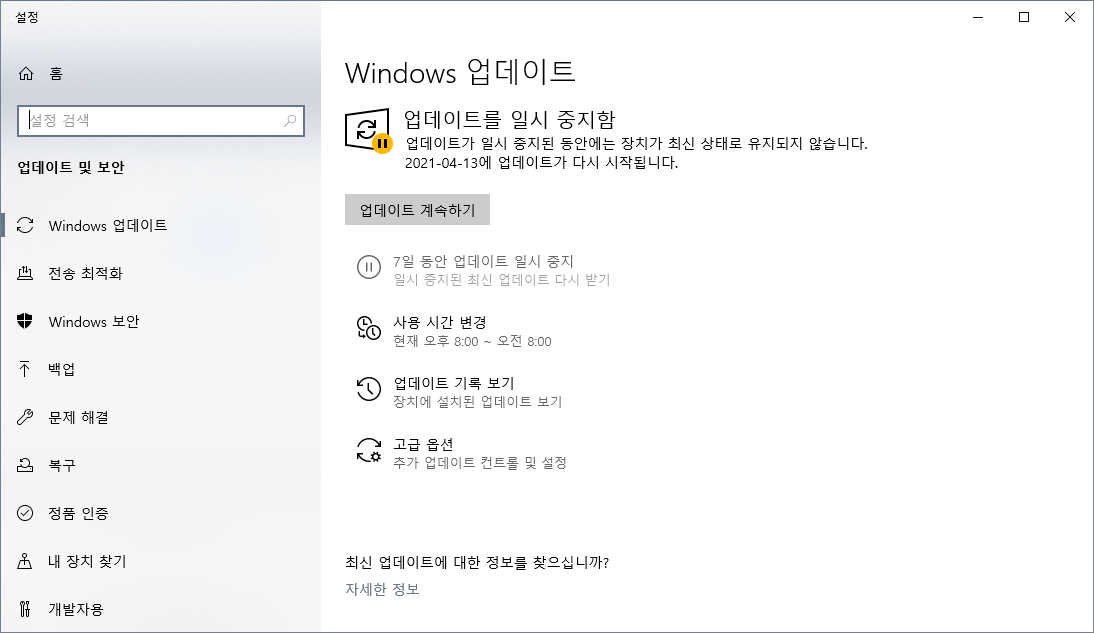1094x633 pixels.
Task: Click 장치에 설치된 업데이트 보기 text
Action: (x=477, y=402)
